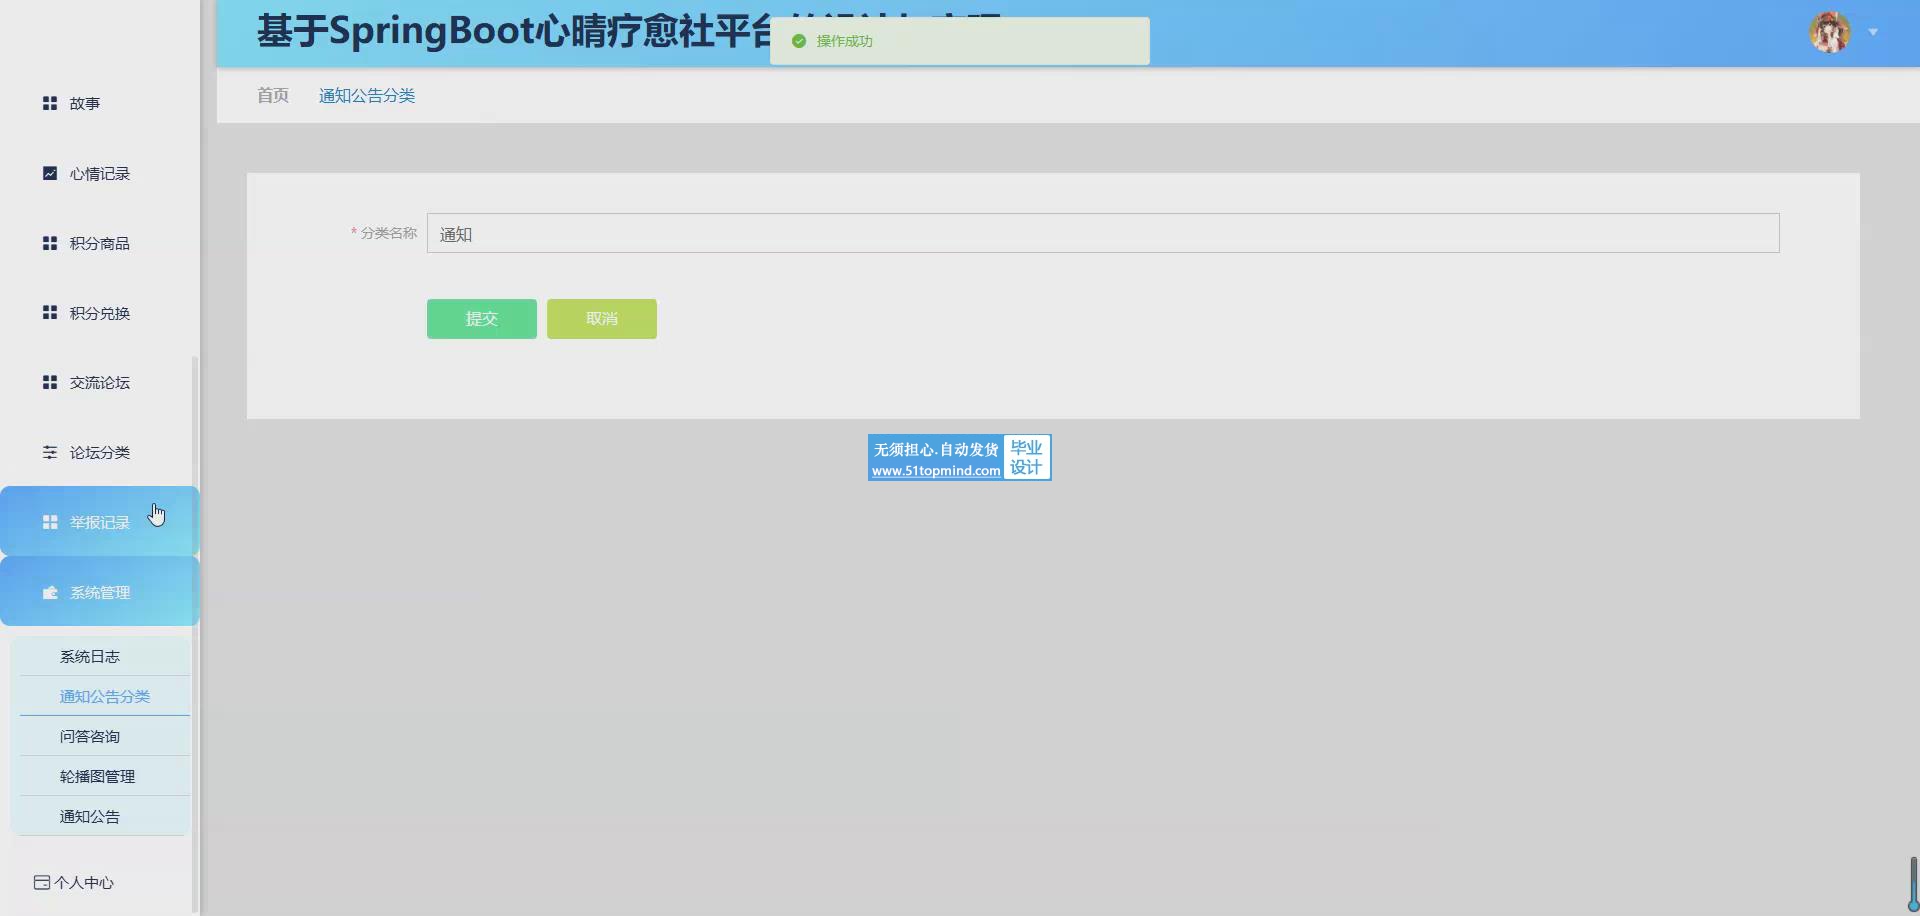Click the 取消 button
The height and width of the screenshot is (916, 1920).
[x=601, y=319]
